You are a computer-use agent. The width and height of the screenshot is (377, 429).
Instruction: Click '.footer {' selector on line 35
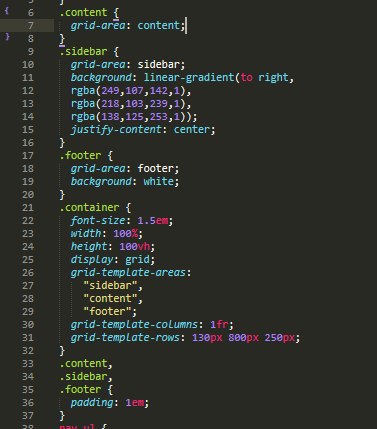[86, 390]
